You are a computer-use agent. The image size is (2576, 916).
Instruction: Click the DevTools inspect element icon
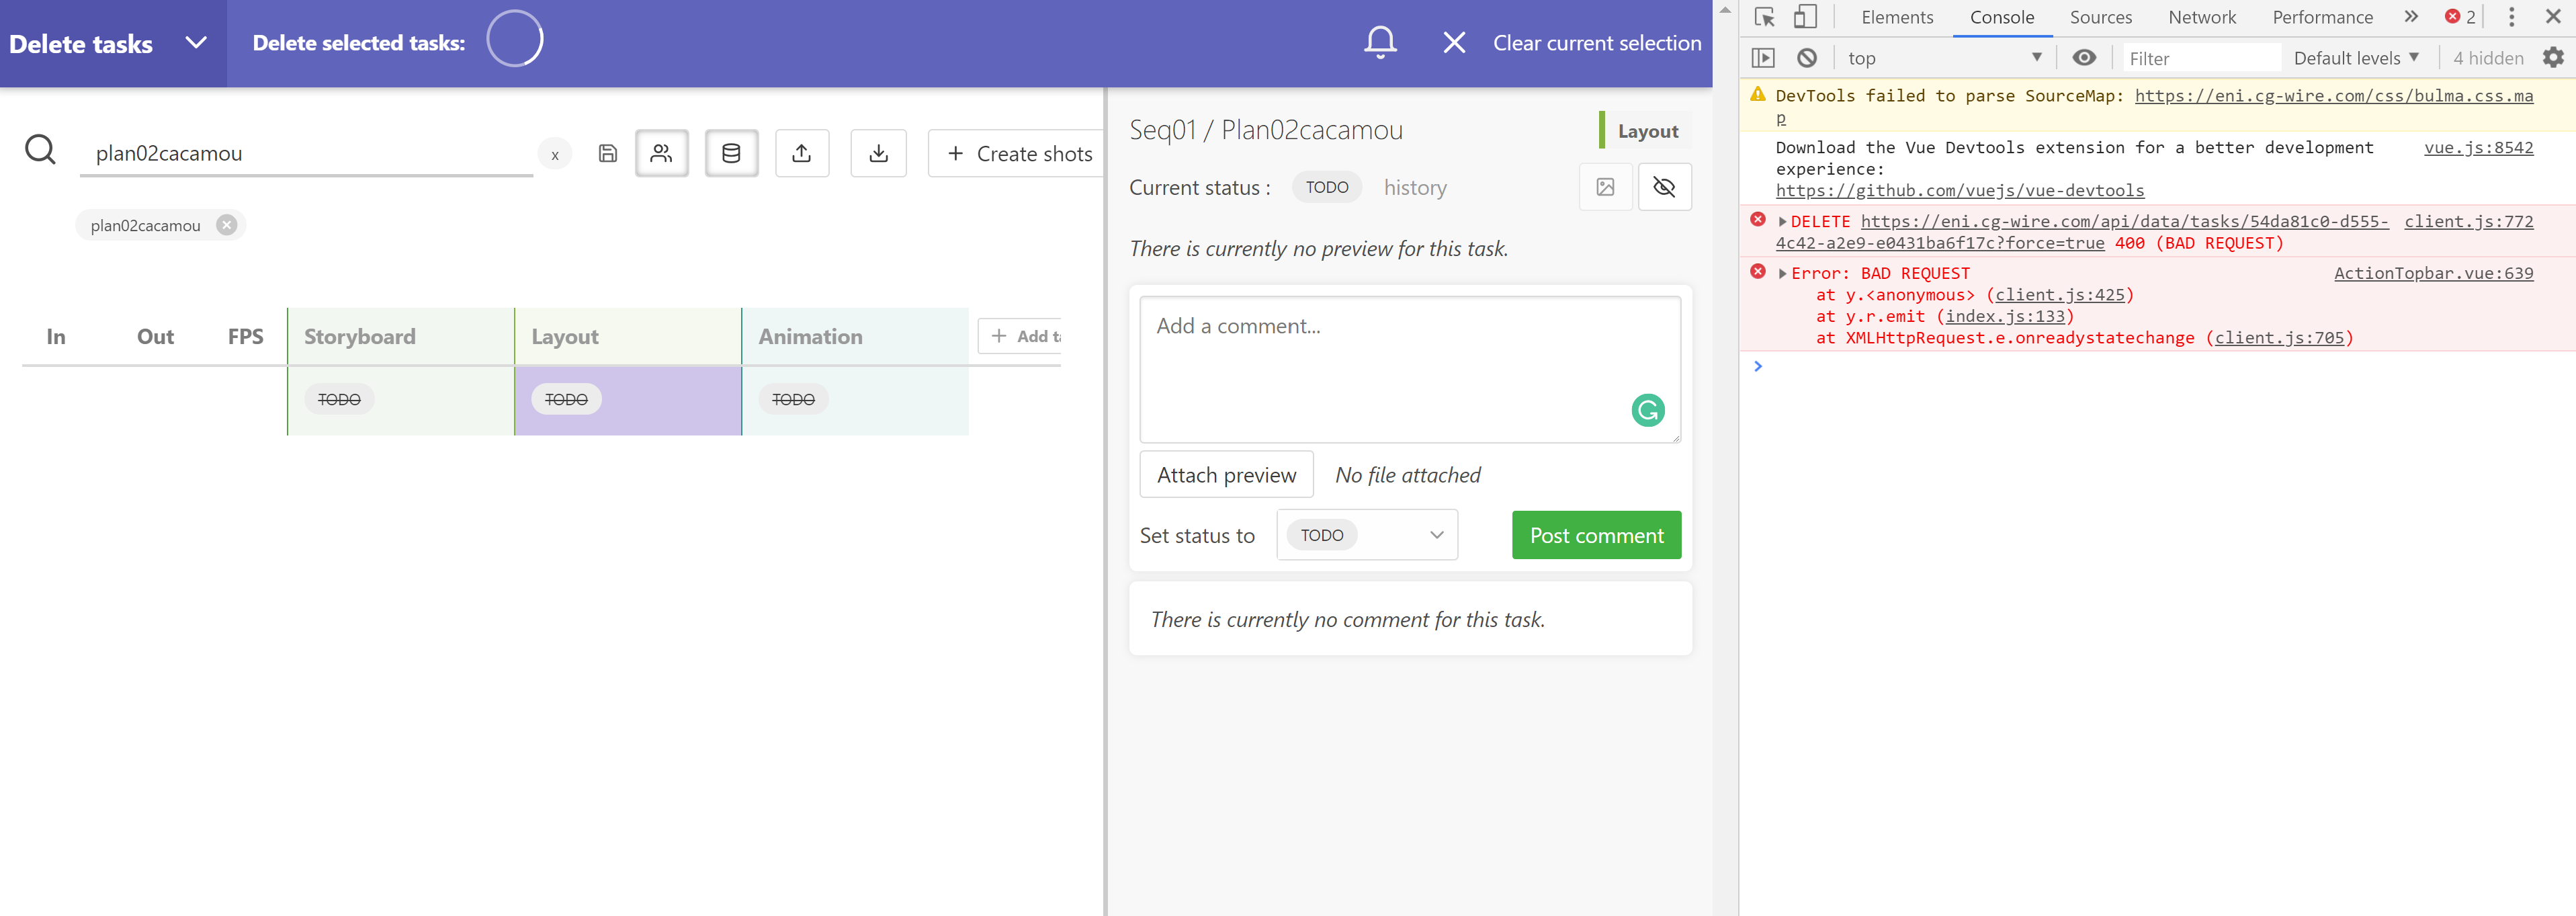click(1764, 17)
